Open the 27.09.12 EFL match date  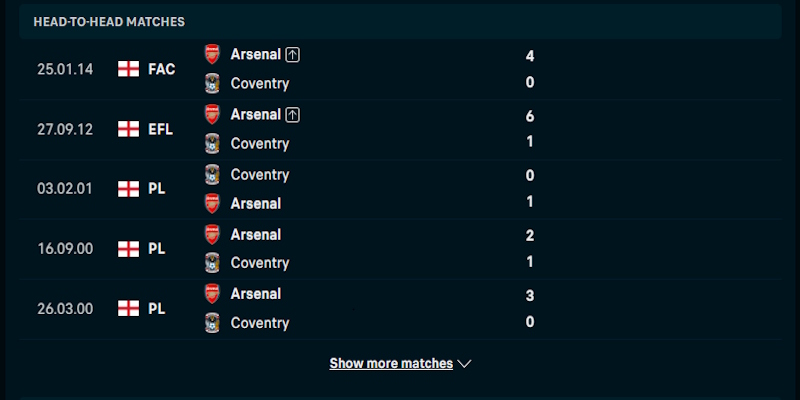[x=65, y=130]
